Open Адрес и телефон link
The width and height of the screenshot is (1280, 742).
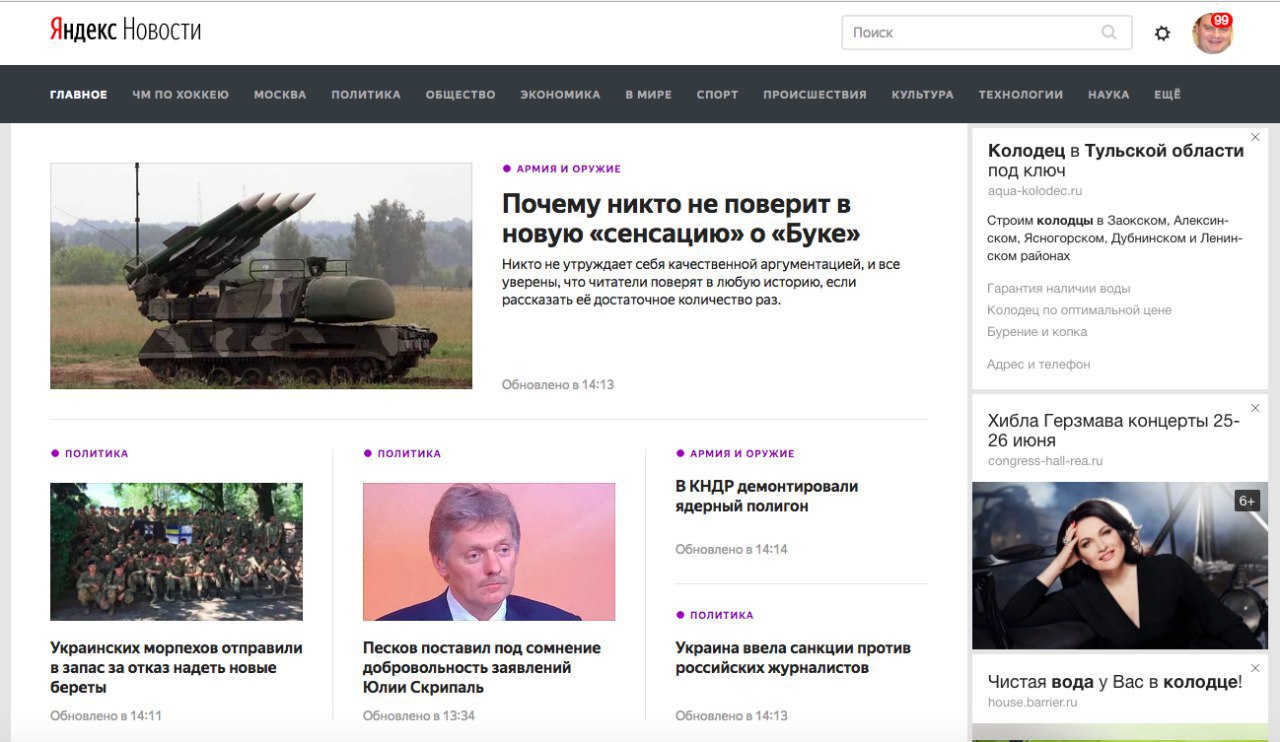[x=1039, y=365]
